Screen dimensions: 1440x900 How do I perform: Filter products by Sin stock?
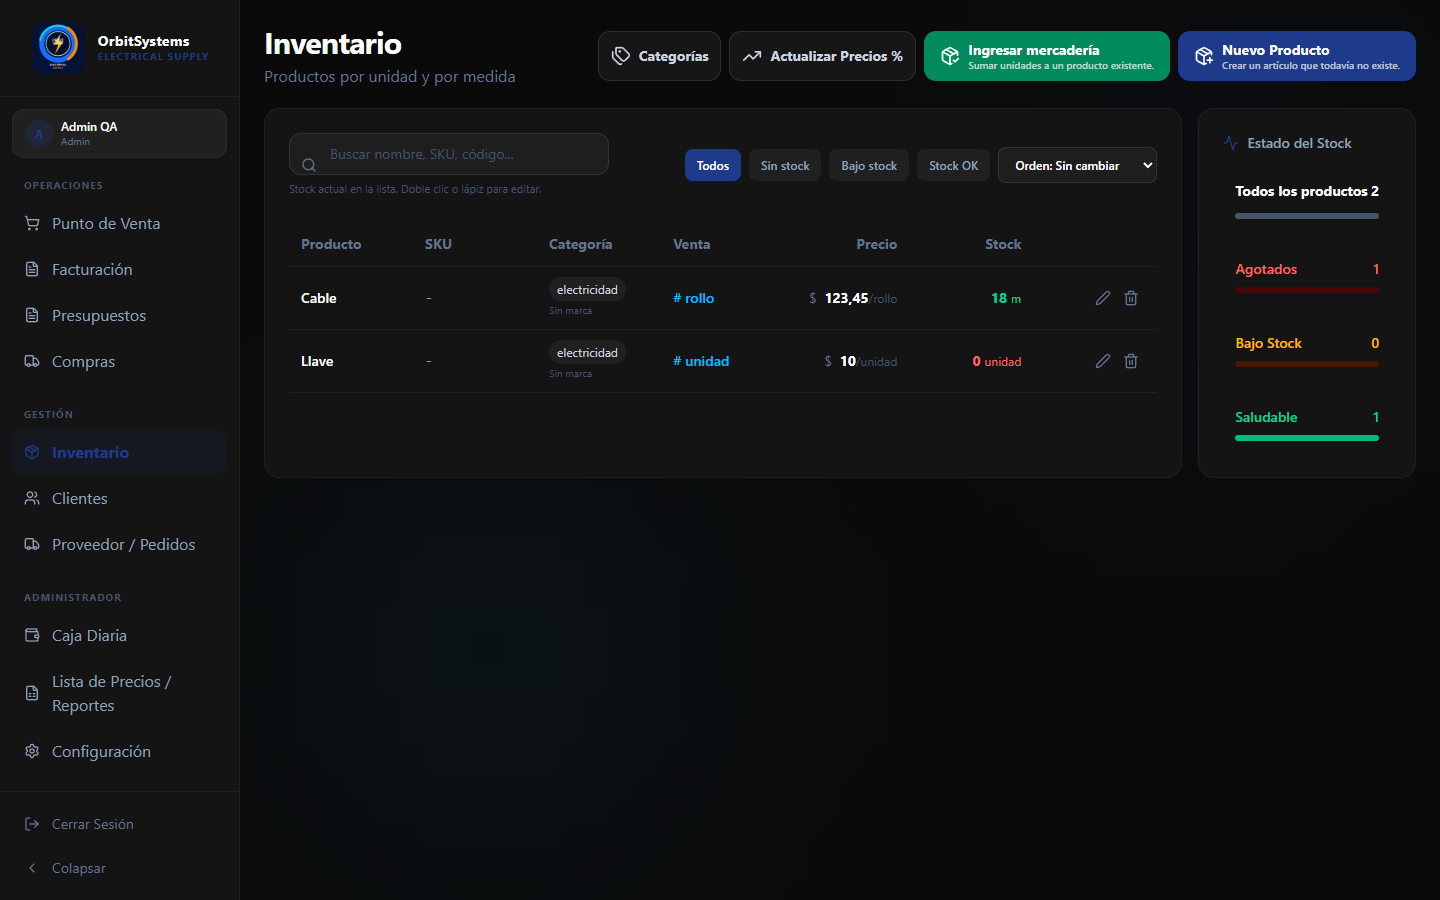pyautogui.click(x=785, y=166)
